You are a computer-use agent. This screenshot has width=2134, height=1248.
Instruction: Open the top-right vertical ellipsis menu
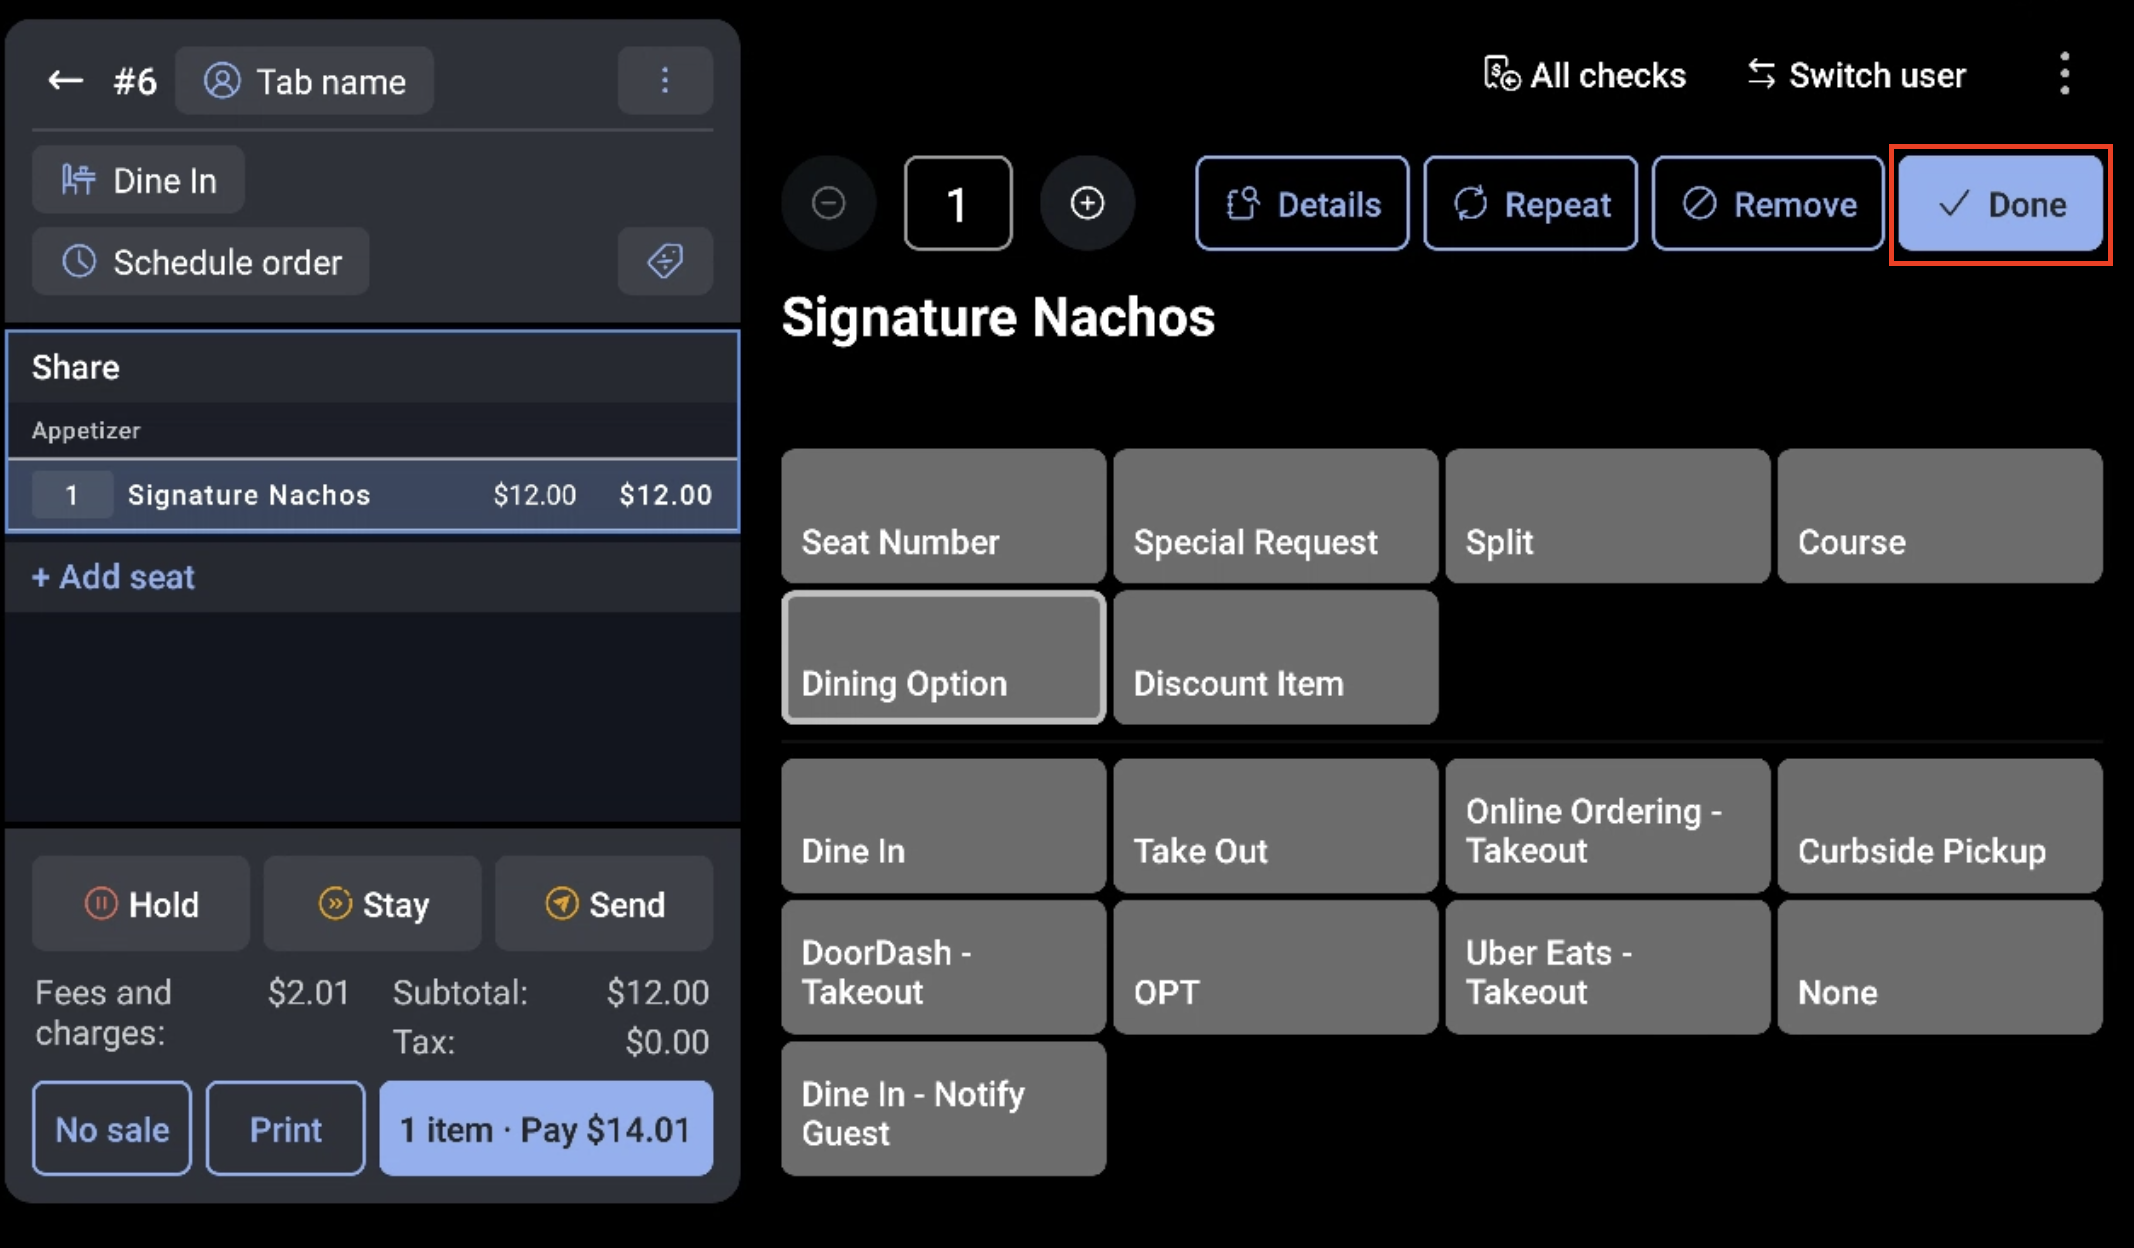point(2064,74)
